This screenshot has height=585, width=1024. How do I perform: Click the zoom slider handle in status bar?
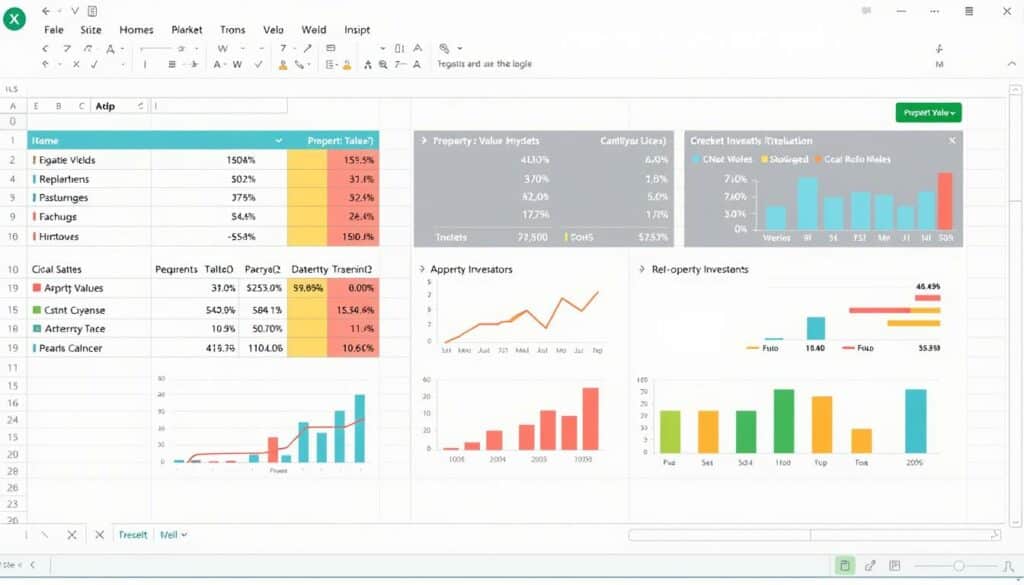(x=958, y=566)
